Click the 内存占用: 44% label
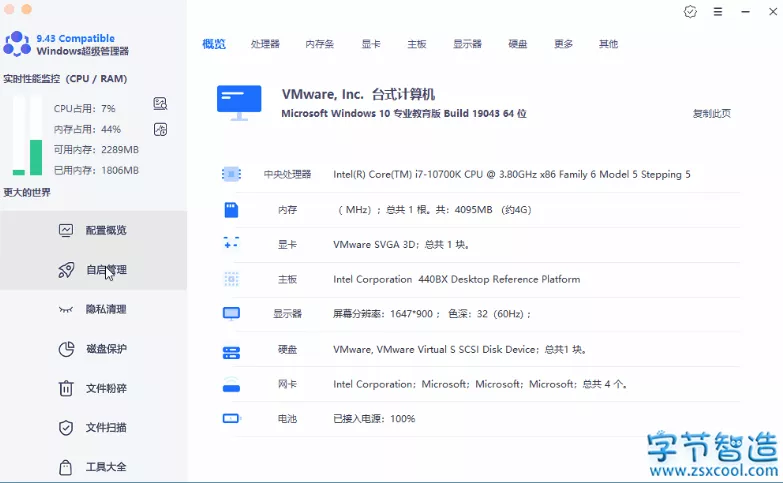Image resolution: width=783 pixels, height=483 pixels. click(x=87, y=129)
